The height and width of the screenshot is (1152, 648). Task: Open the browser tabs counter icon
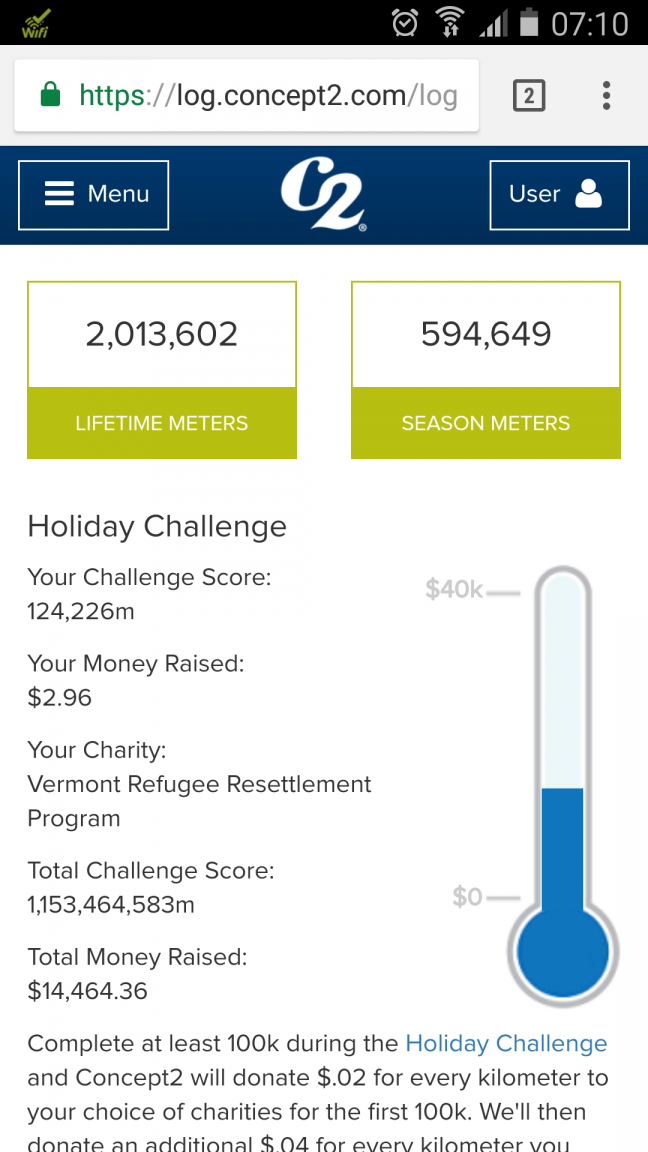coord(529,96)
